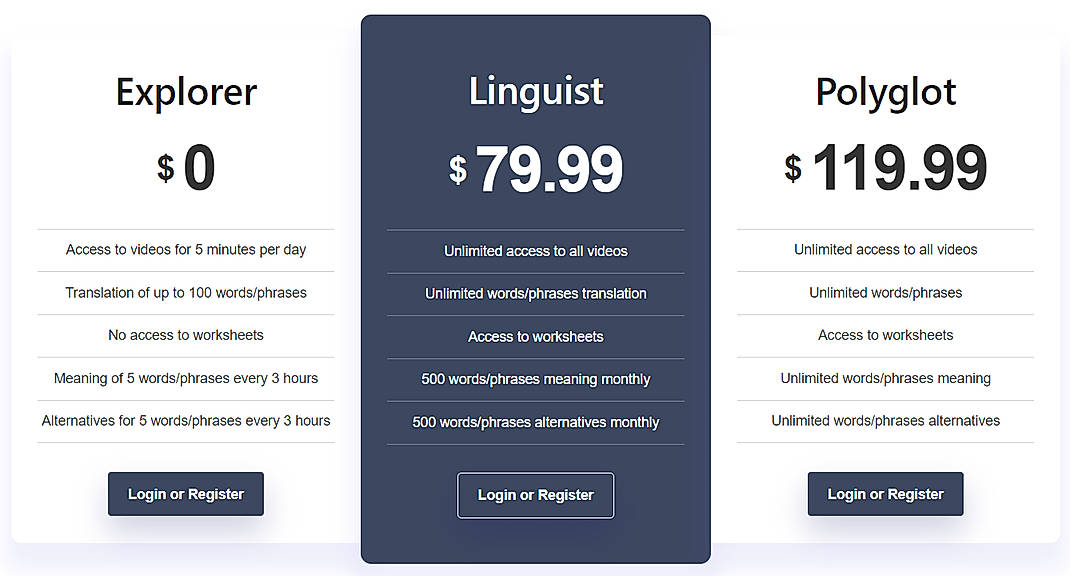Click 'Access to worksheets' on Linguist plan
Image resolution: width=1070 pixels, height=576 pixels.
(535, 337)
